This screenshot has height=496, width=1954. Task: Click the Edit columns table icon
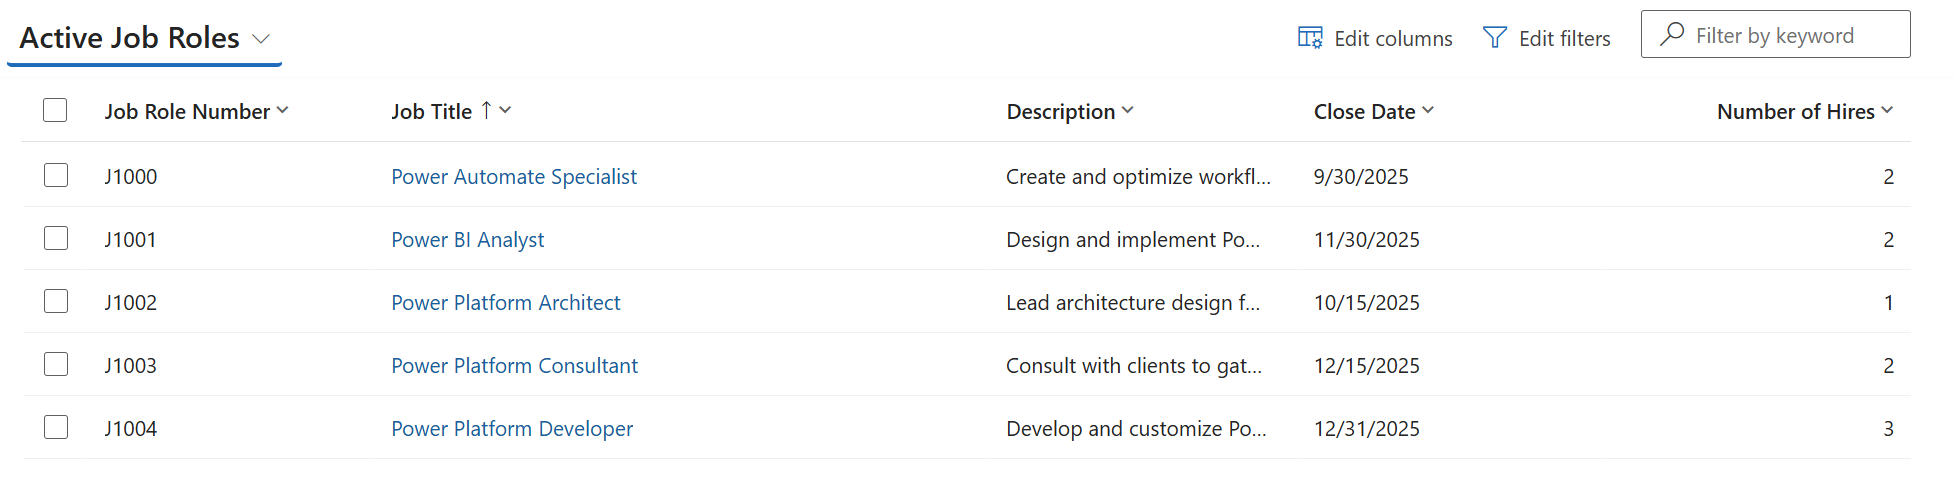pos(1310,38)
